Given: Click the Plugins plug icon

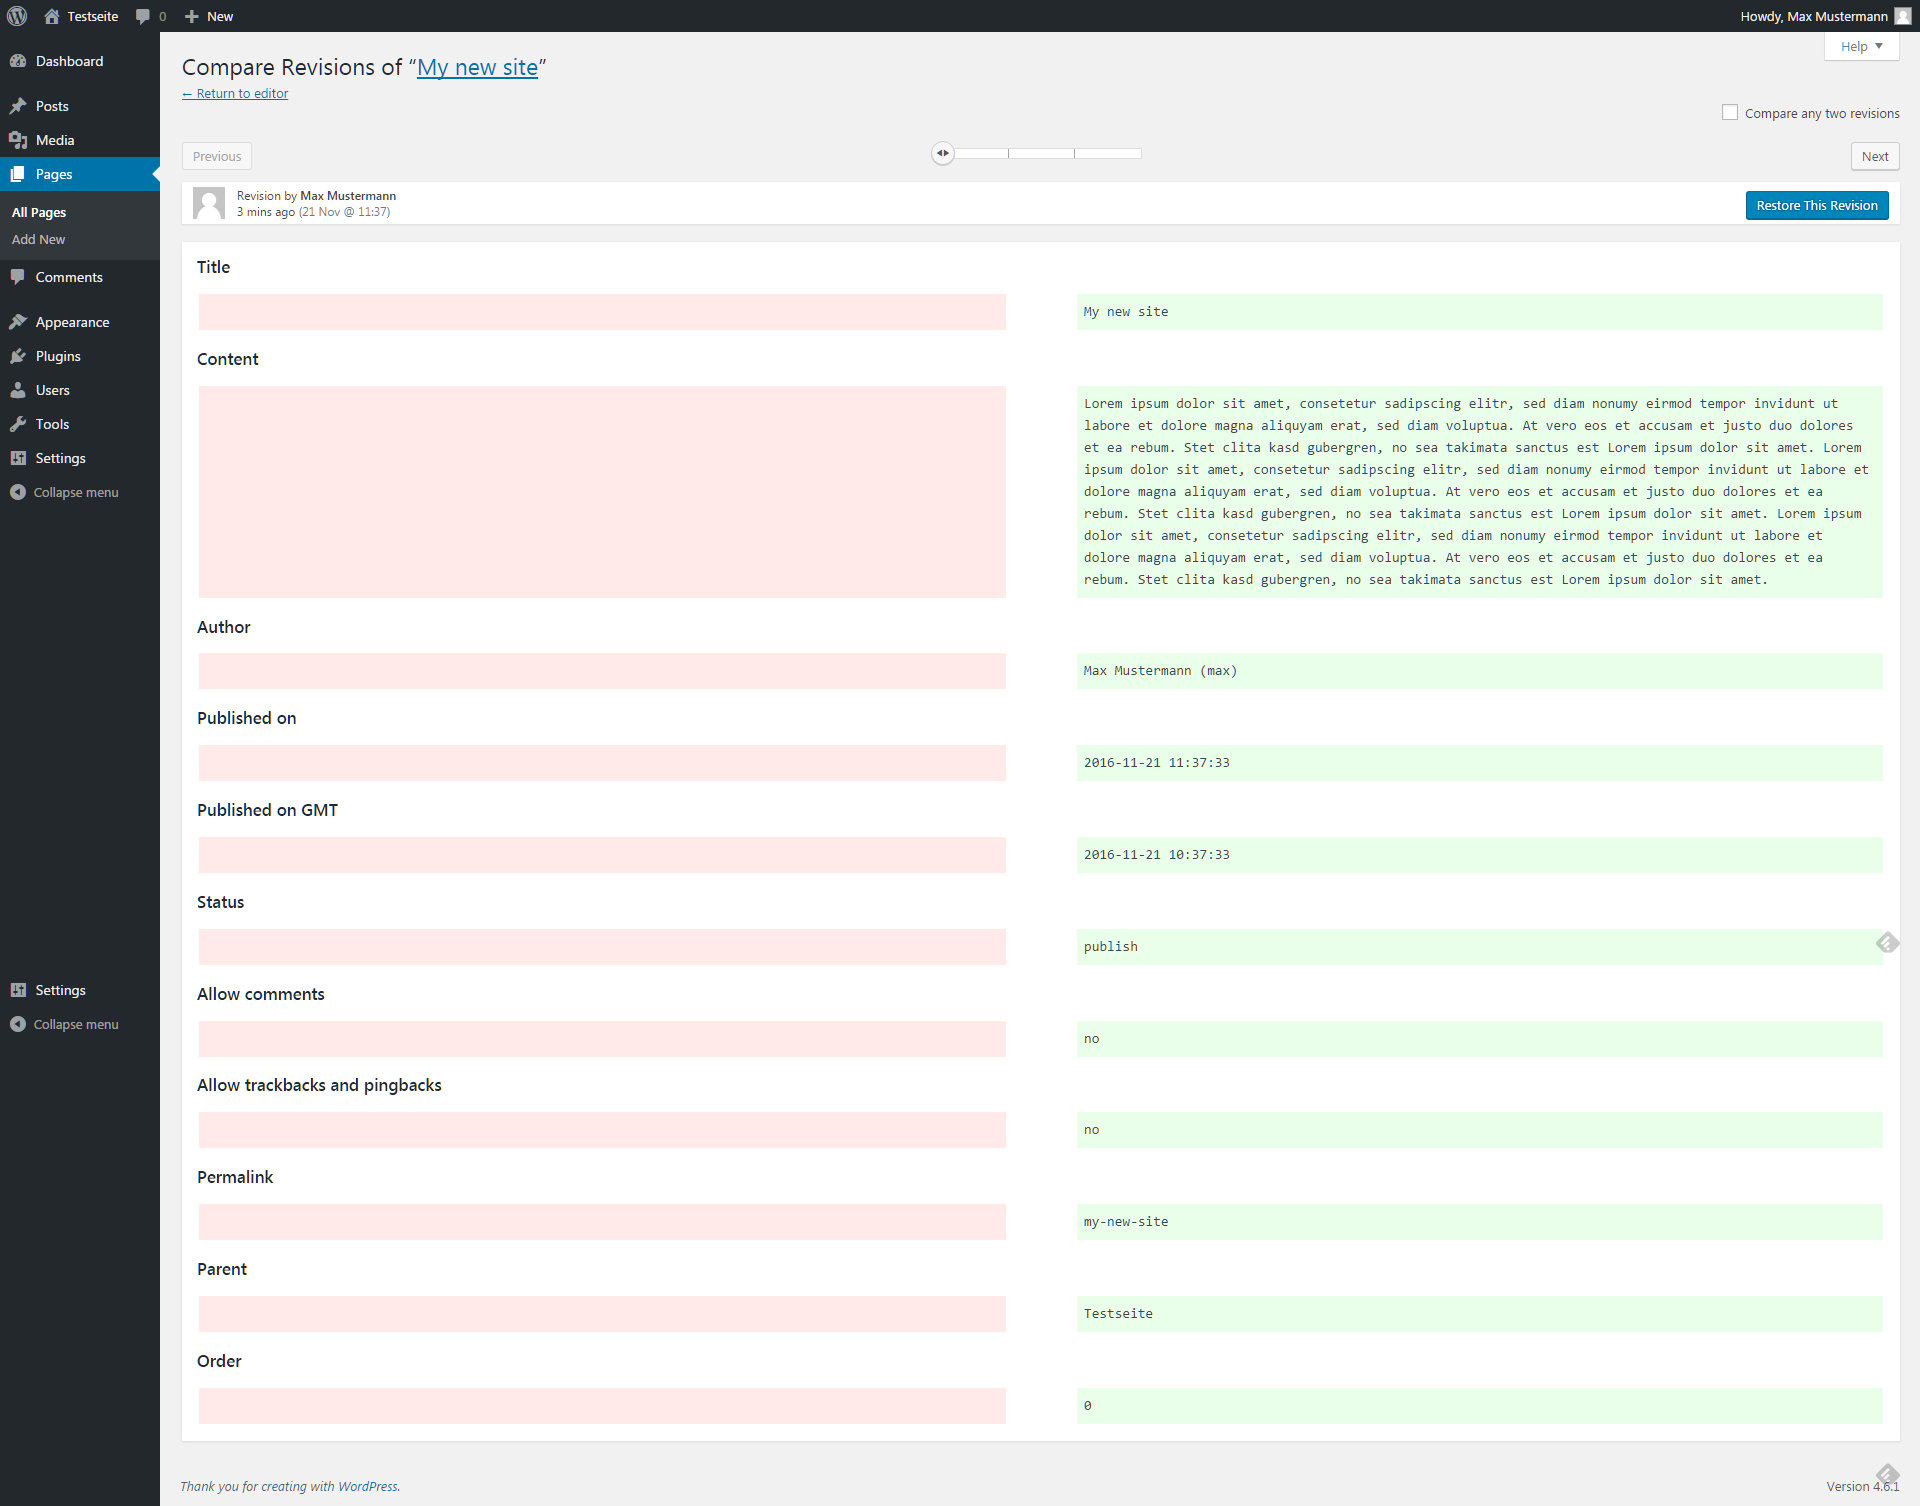Looking at the screenshot, I should (18, 356).
